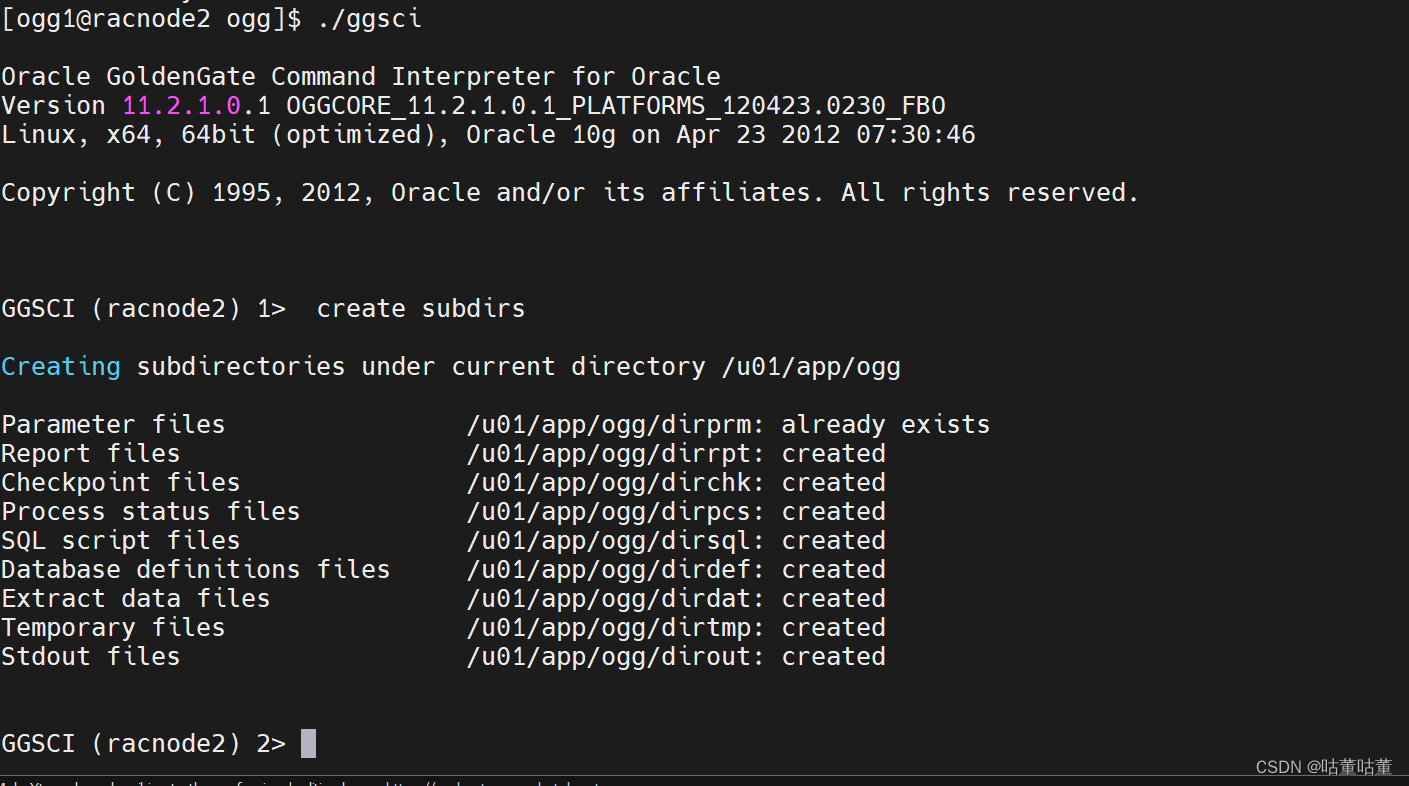Click the "Checkpoint files" label
The width and height of the screenshot is (1409, 786).
(119, 482)
